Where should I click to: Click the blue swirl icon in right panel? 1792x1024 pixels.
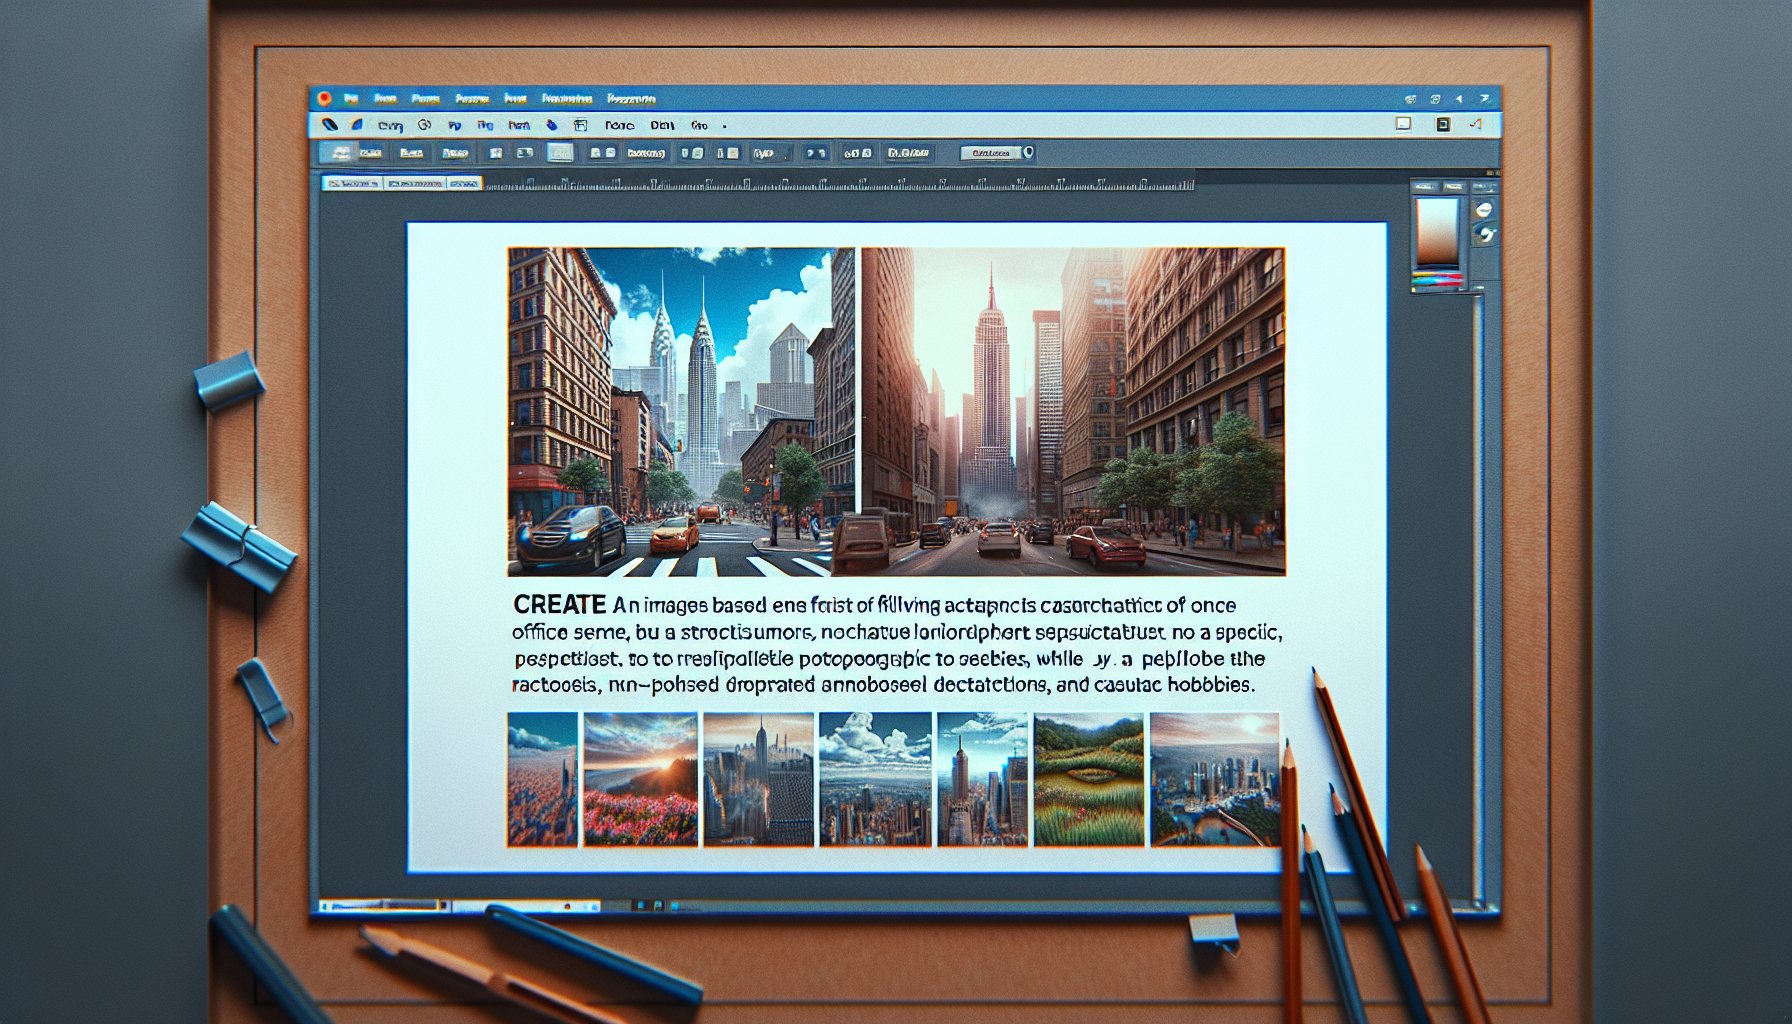coord(1486,234)
